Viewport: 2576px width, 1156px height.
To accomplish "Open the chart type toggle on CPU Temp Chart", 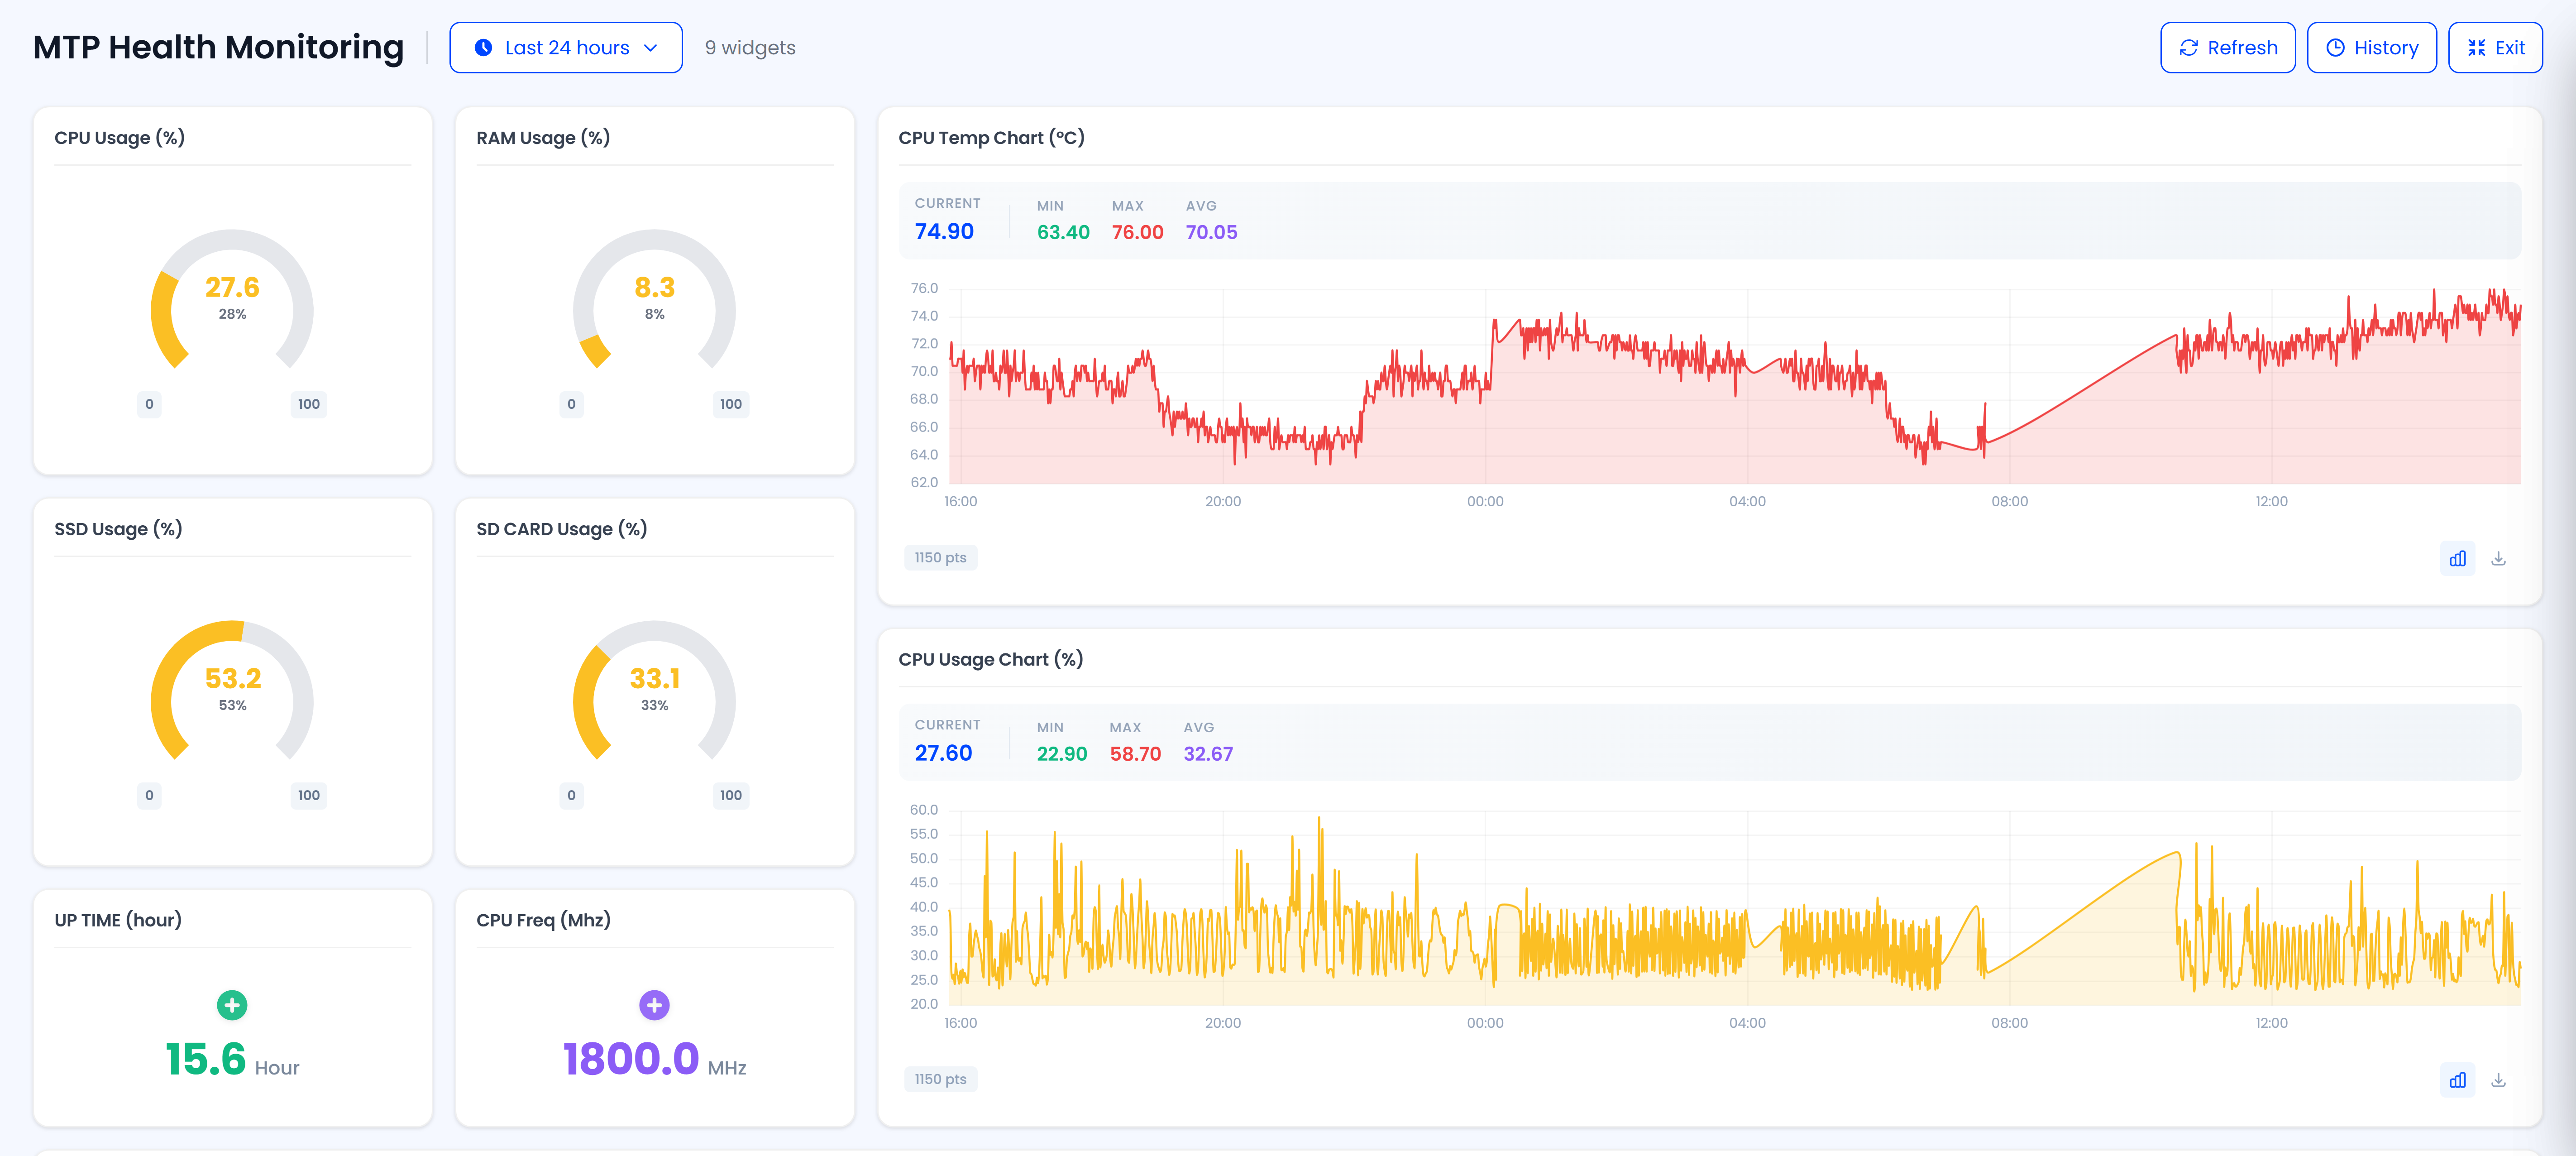I will tap(2458, 558).
